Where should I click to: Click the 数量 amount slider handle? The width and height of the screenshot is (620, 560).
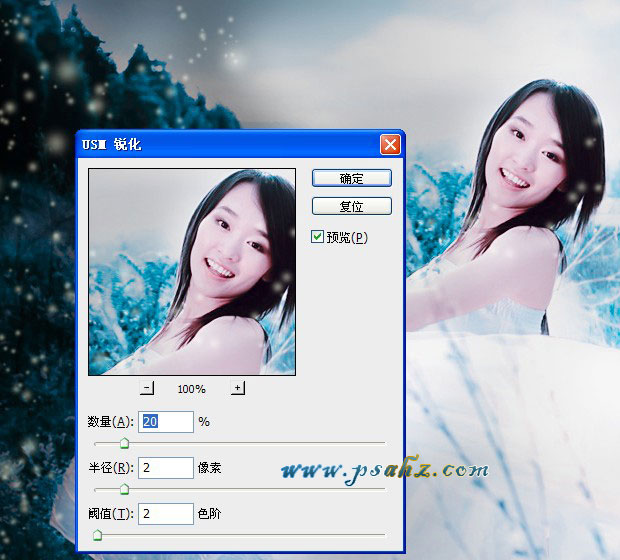pos(124,443)
